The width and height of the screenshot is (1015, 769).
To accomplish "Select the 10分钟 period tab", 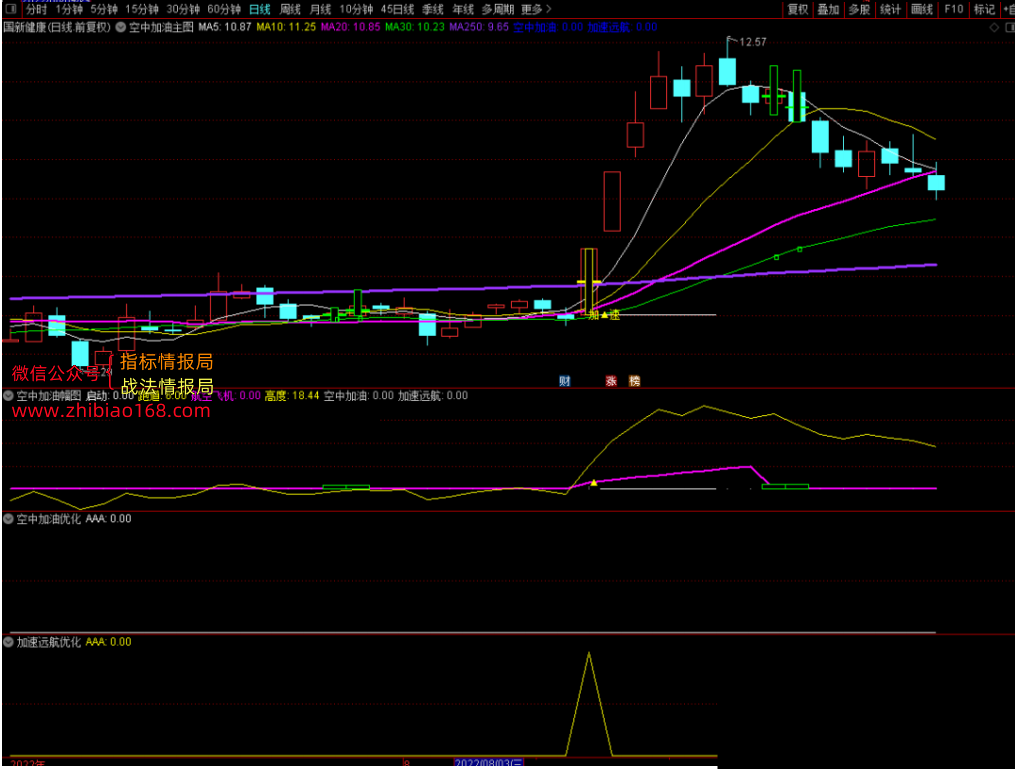I will (x=357, y=9).
